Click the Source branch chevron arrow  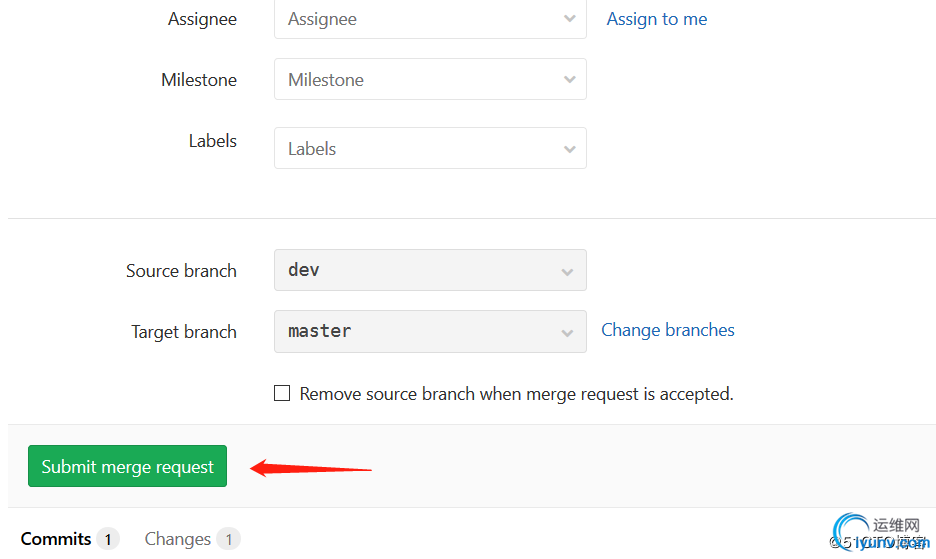click(x=567, y=272)
